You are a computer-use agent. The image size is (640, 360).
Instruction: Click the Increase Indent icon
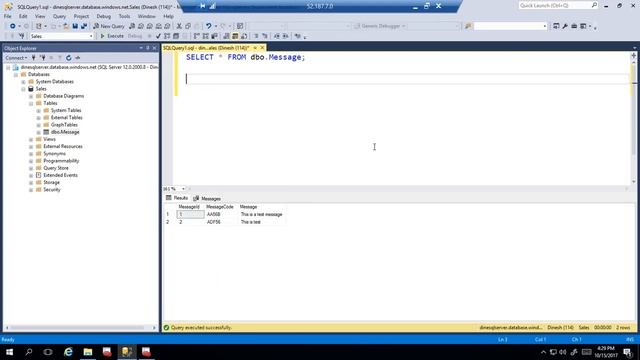coord(286,36)
